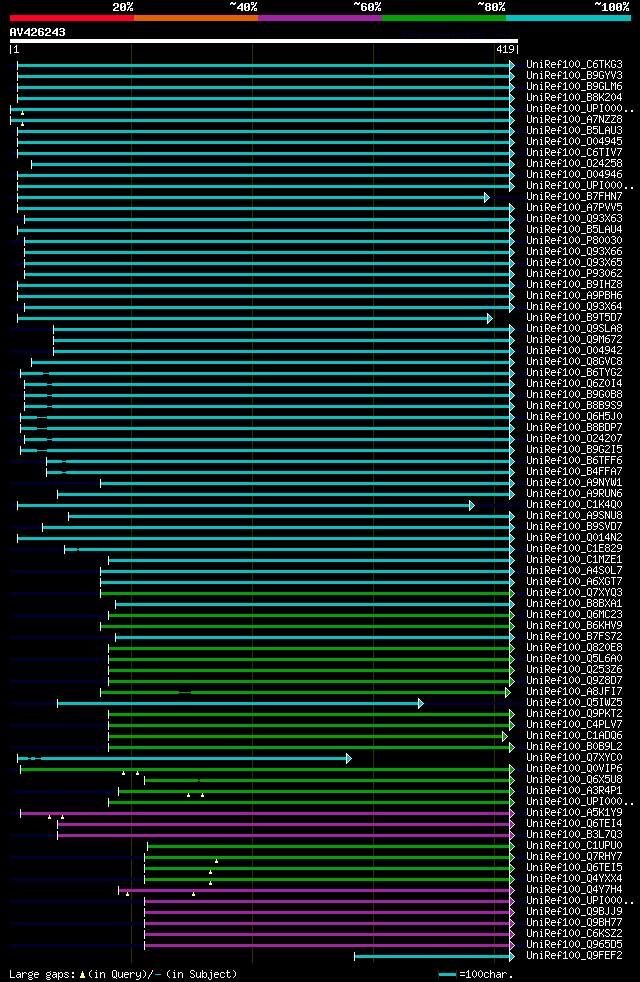Select the UniRef100_A9SNU8 label
The width and height of the screenshot is (640, 982).
pos(574,516)
